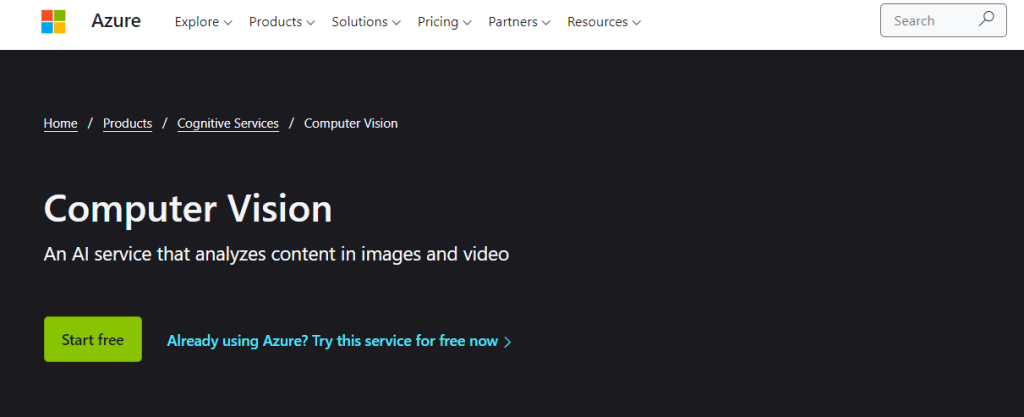Go to Home breadcrumb link
The height and width of the screenshot is (417, 1024).
point(61,123)
